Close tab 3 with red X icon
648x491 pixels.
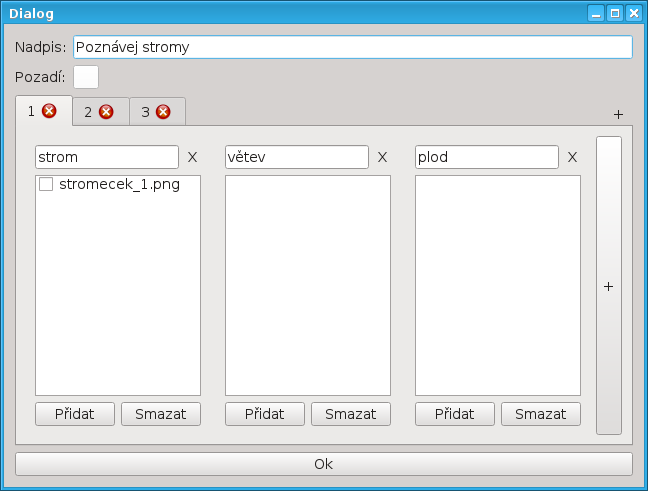point(163,112)
